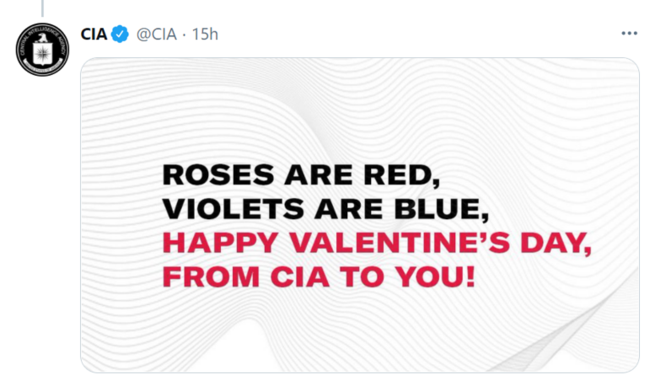Viewport: 650px width, 391px height.
Task: Click the CIA display name
Action: 94,34
